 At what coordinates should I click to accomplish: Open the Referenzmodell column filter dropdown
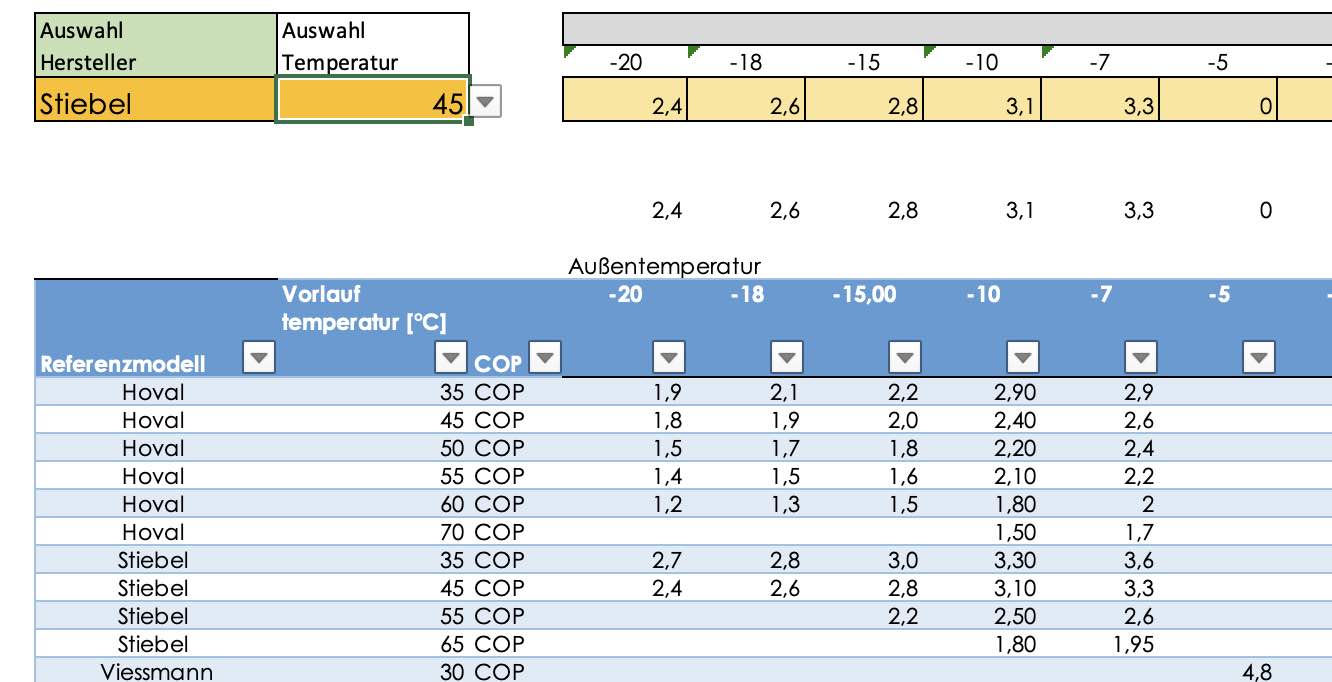(x=259, y=358)
